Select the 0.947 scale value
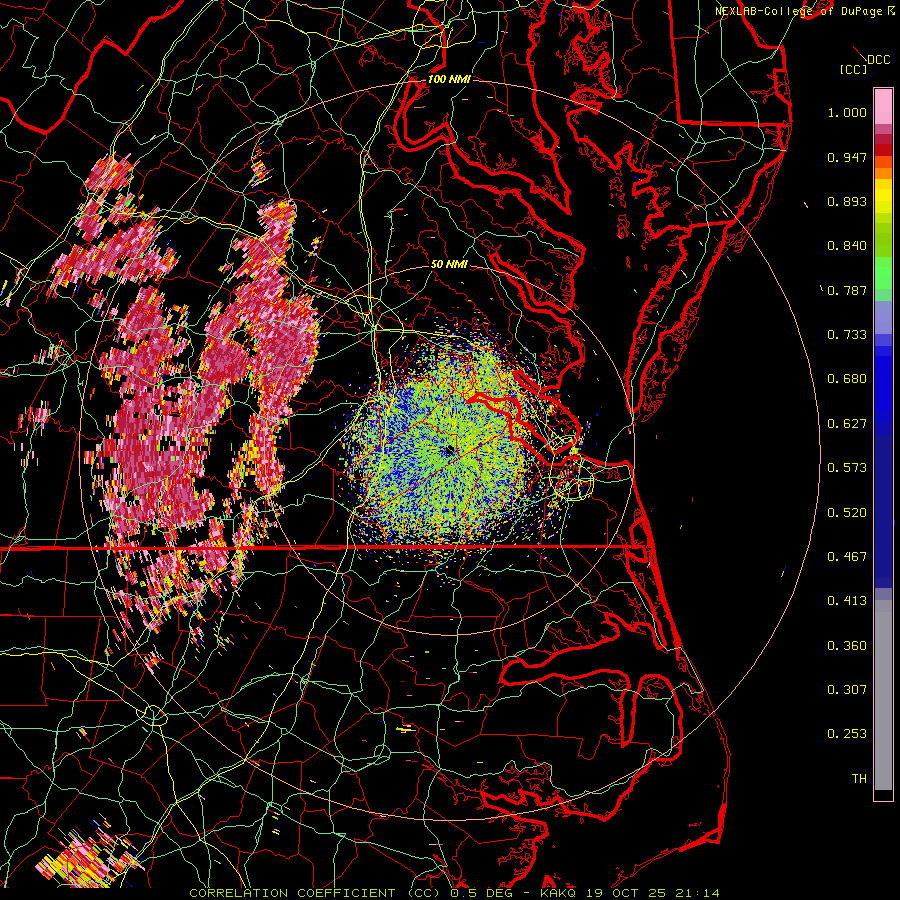 [847, 157]
